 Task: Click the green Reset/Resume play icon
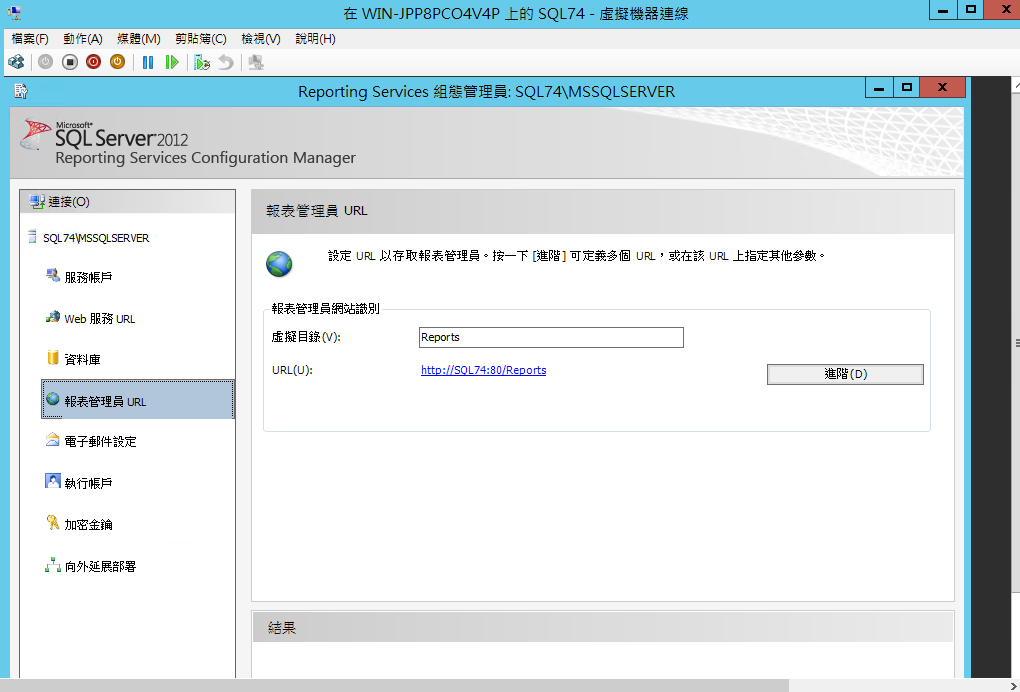click(172, 62)
